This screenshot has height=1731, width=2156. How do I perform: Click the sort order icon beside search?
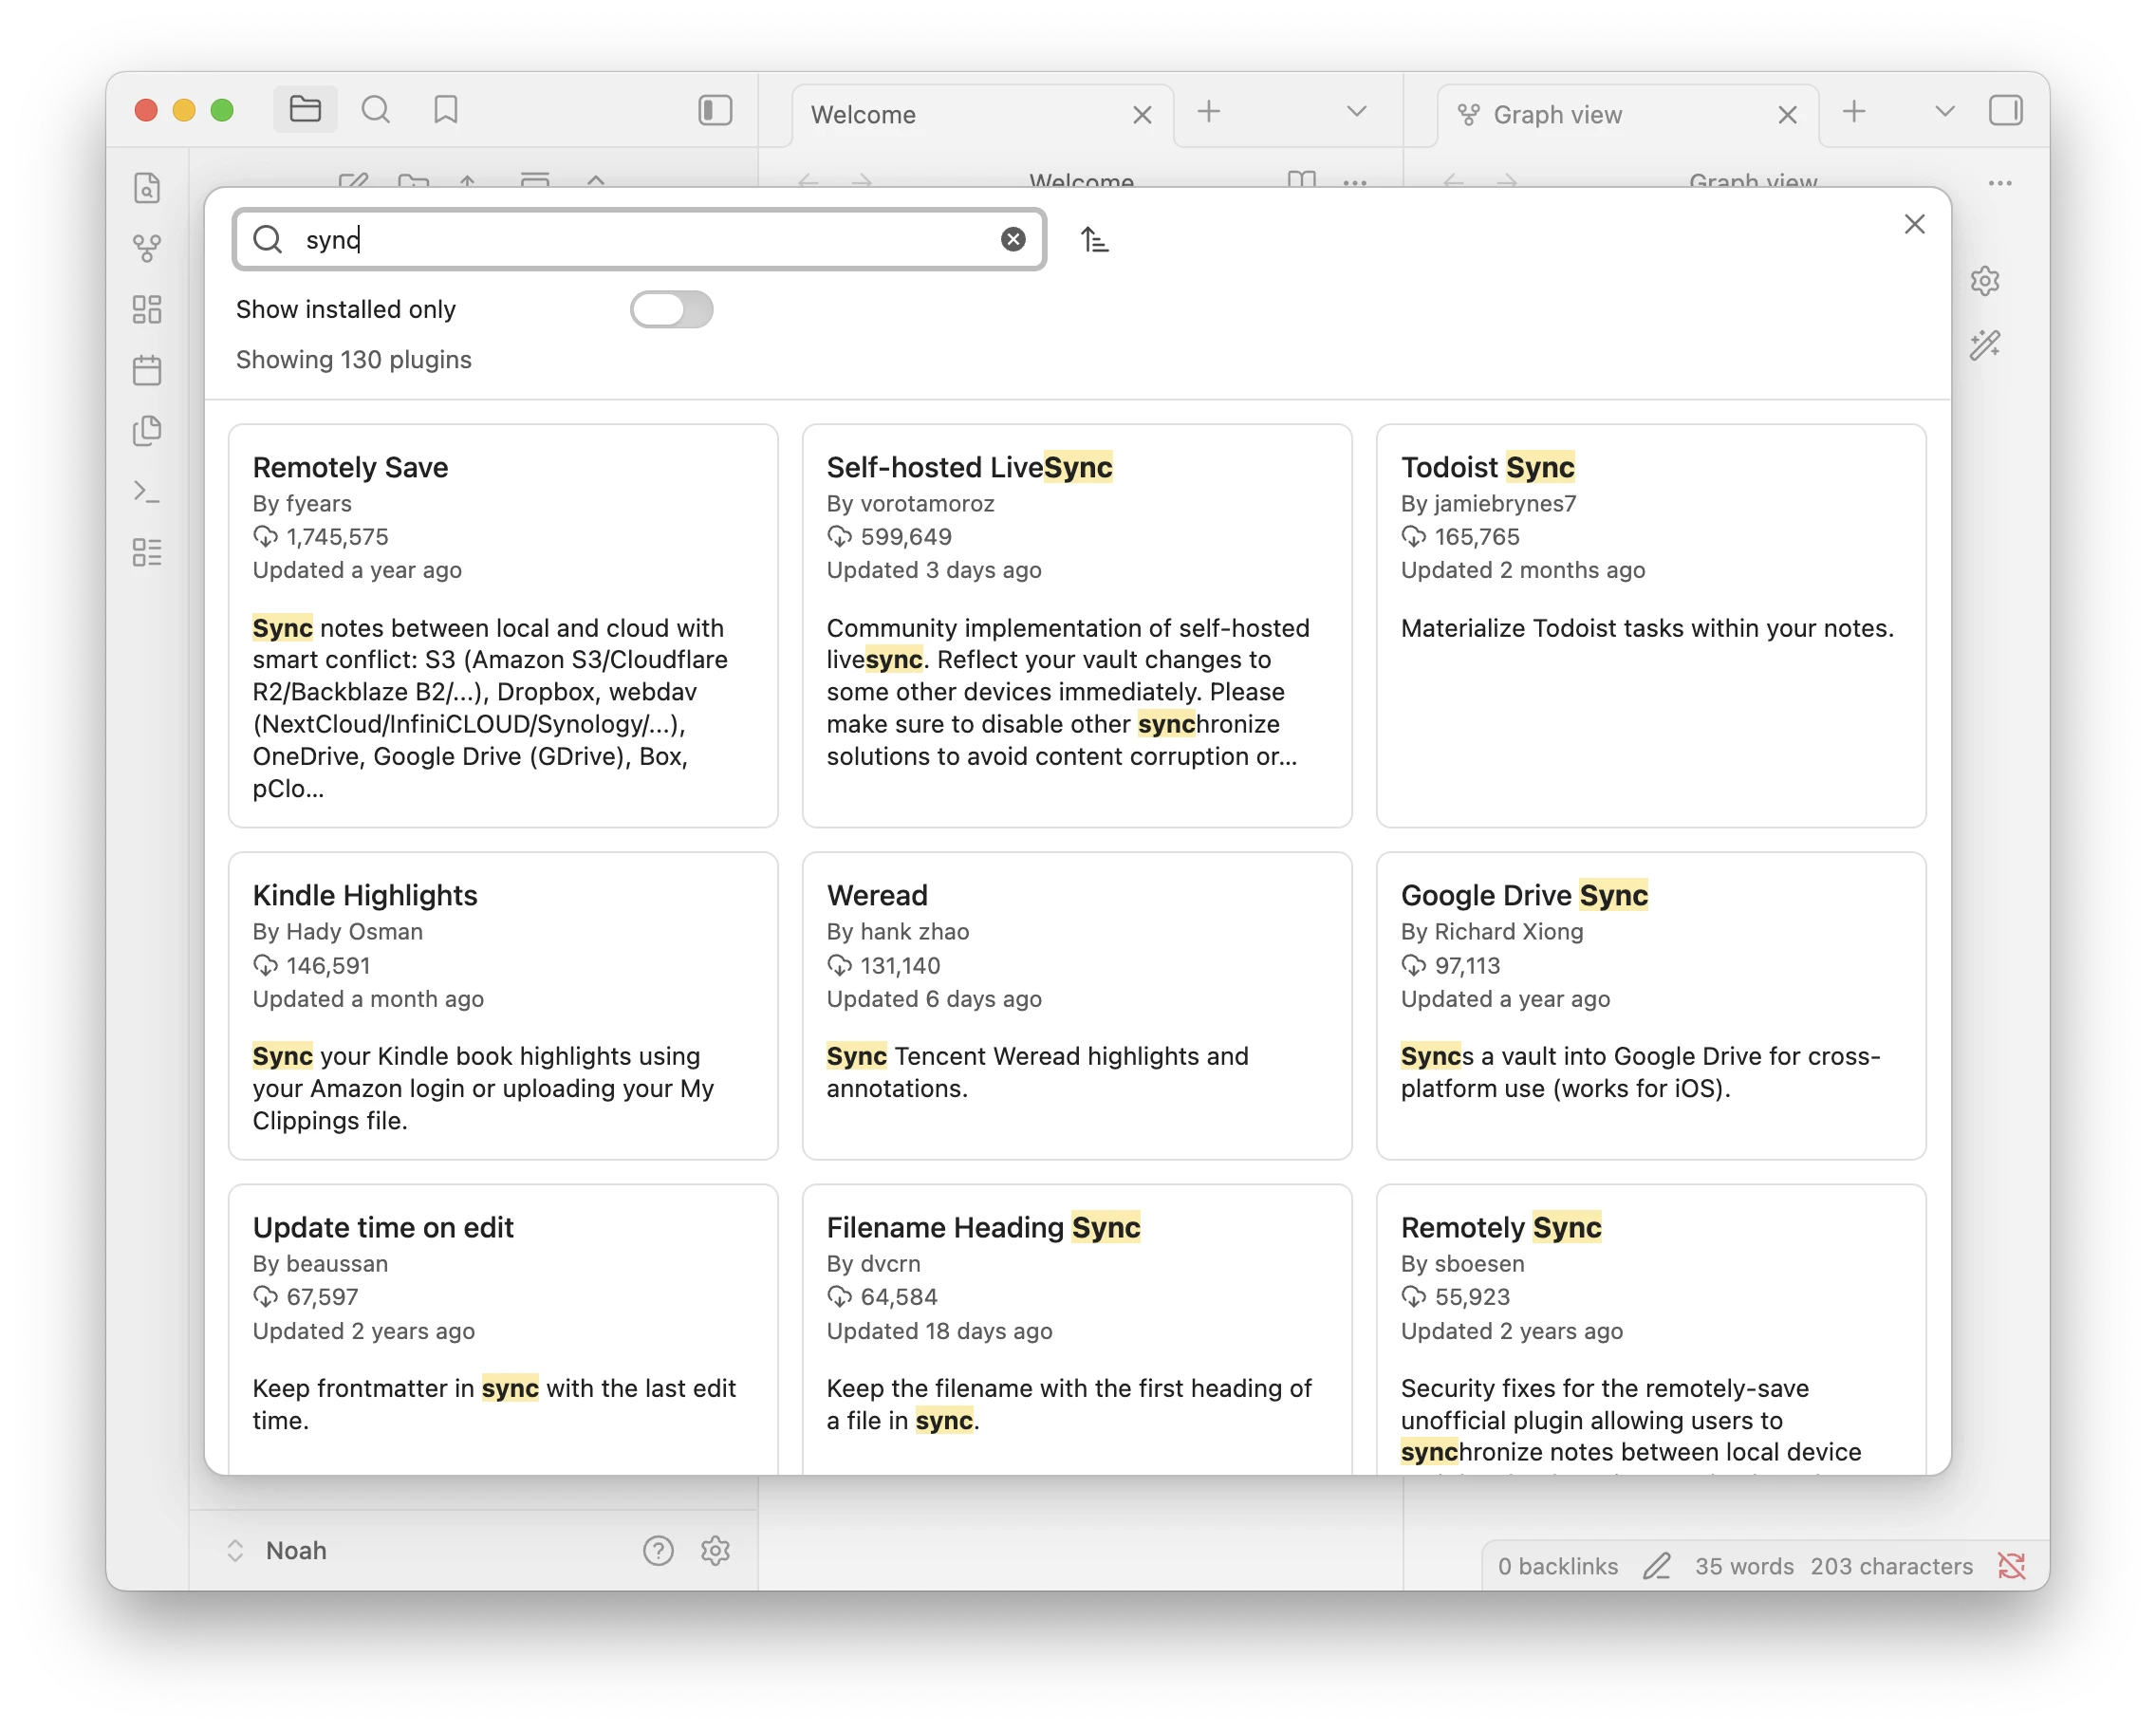[1094, 240]
